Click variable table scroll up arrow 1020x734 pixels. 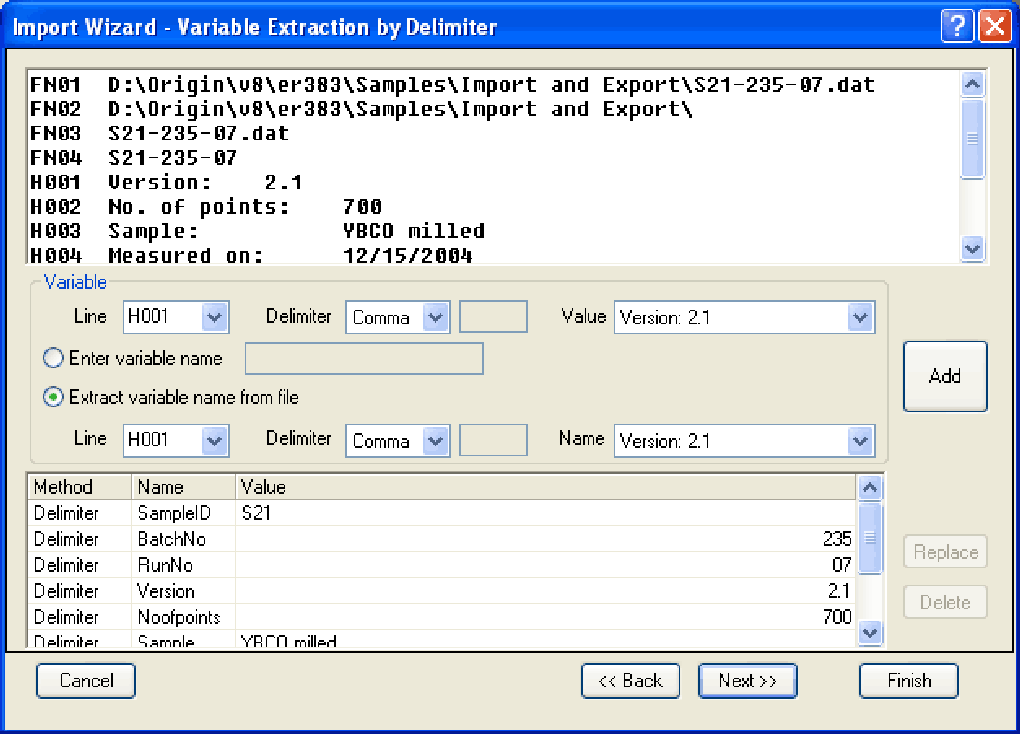click(870, 487)
